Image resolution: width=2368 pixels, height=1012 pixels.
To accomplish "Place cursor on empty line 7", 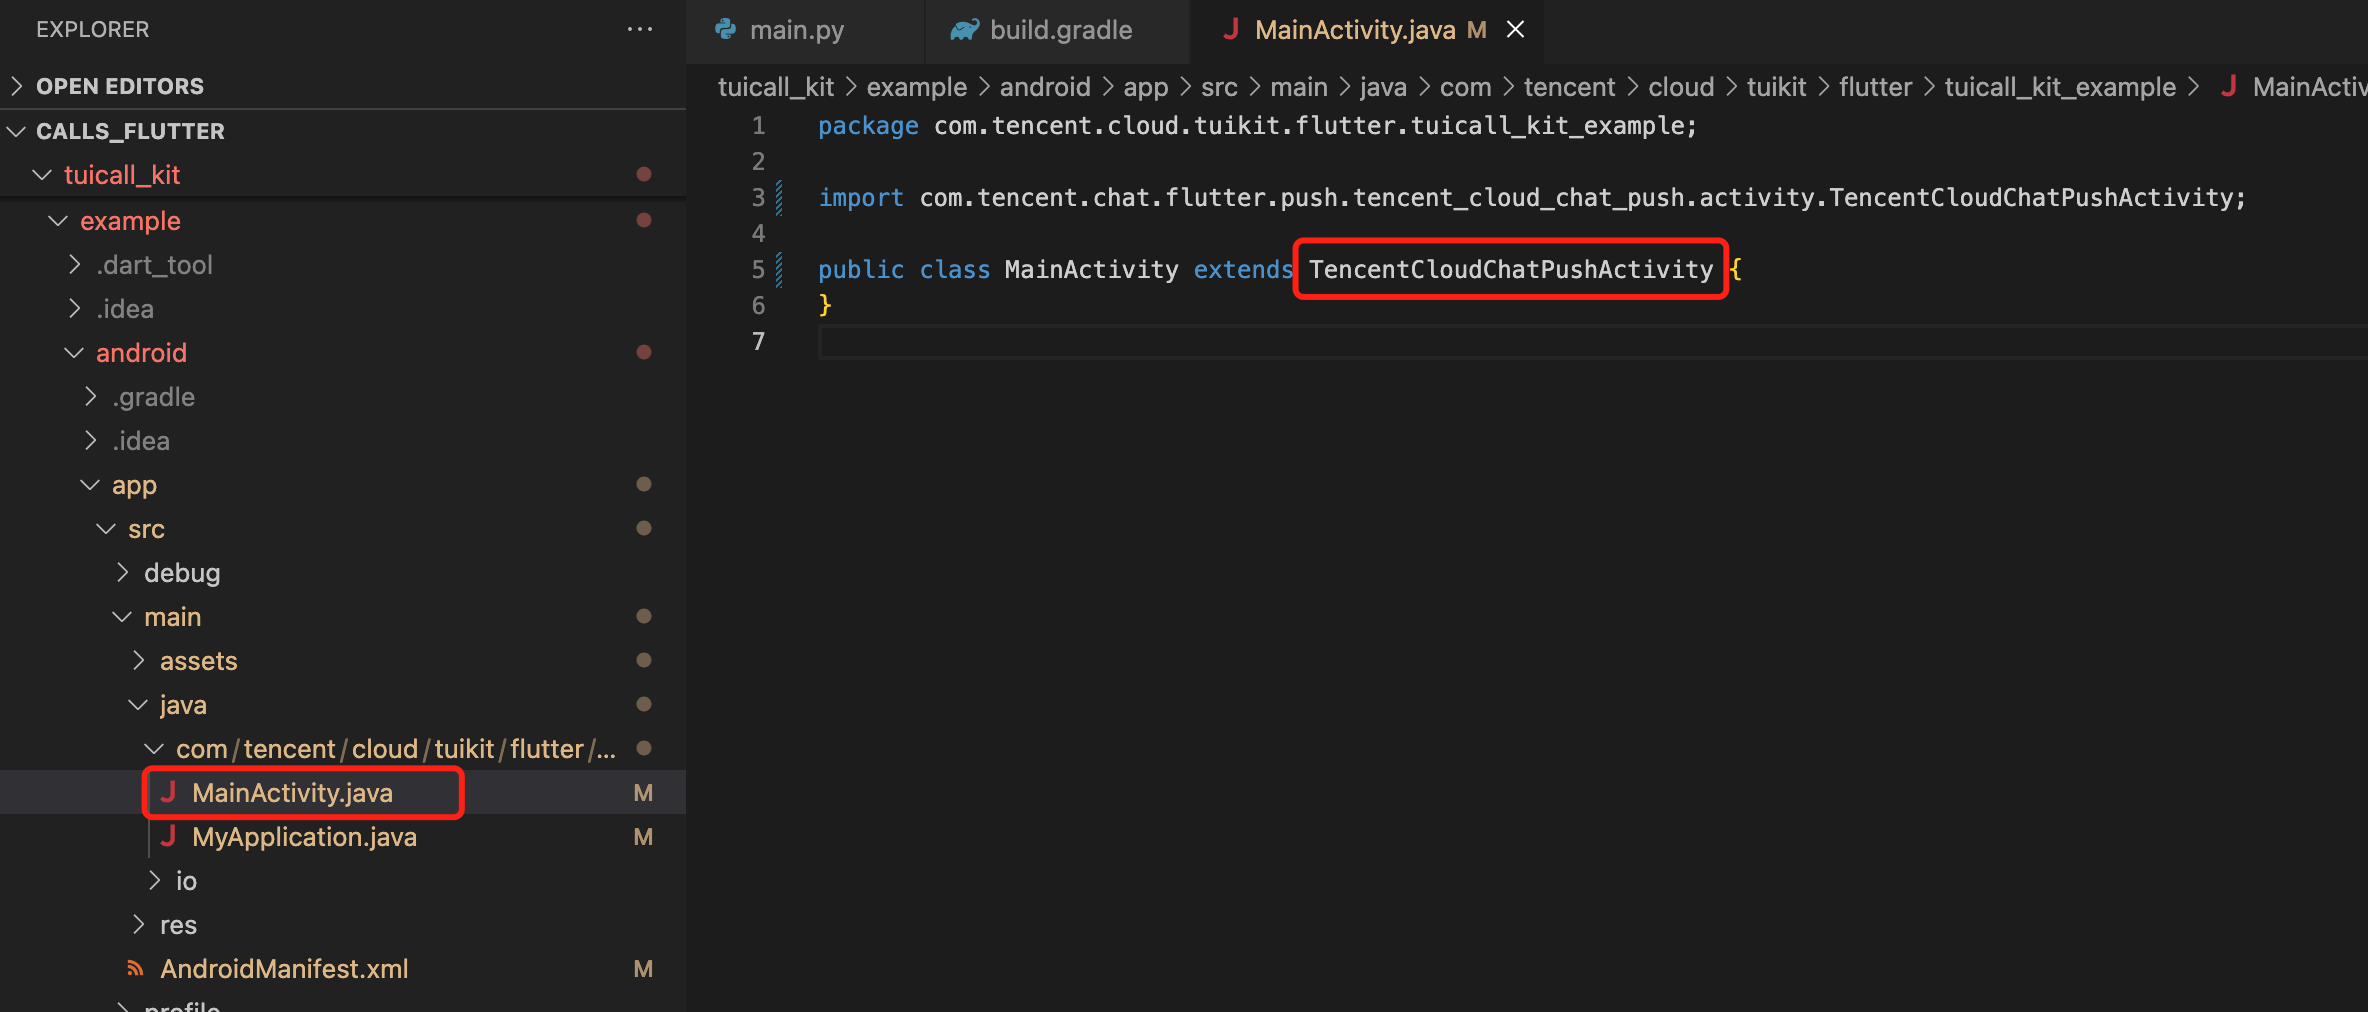I will click(x=1200, y=342).
